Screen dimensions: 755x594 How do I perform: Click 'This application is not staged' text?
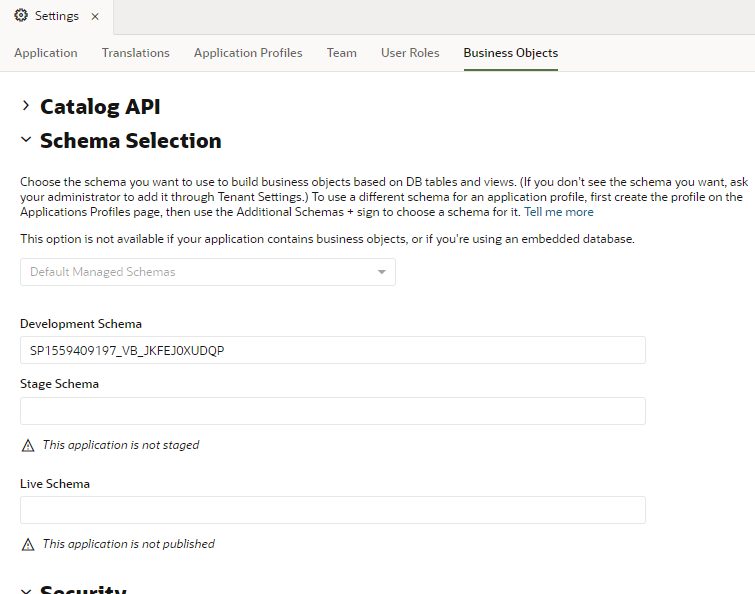121,445
